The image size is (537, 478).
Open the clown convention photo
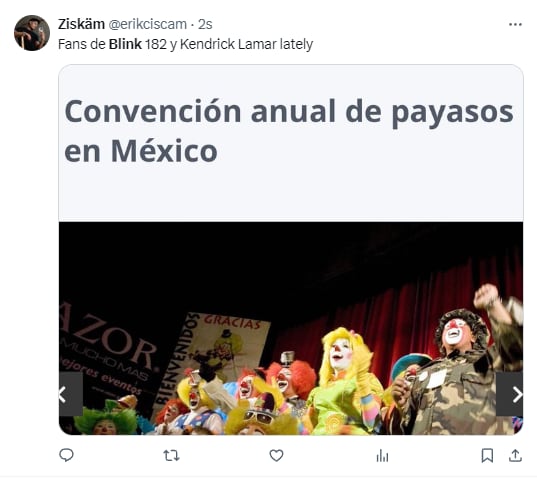point(291,328)
